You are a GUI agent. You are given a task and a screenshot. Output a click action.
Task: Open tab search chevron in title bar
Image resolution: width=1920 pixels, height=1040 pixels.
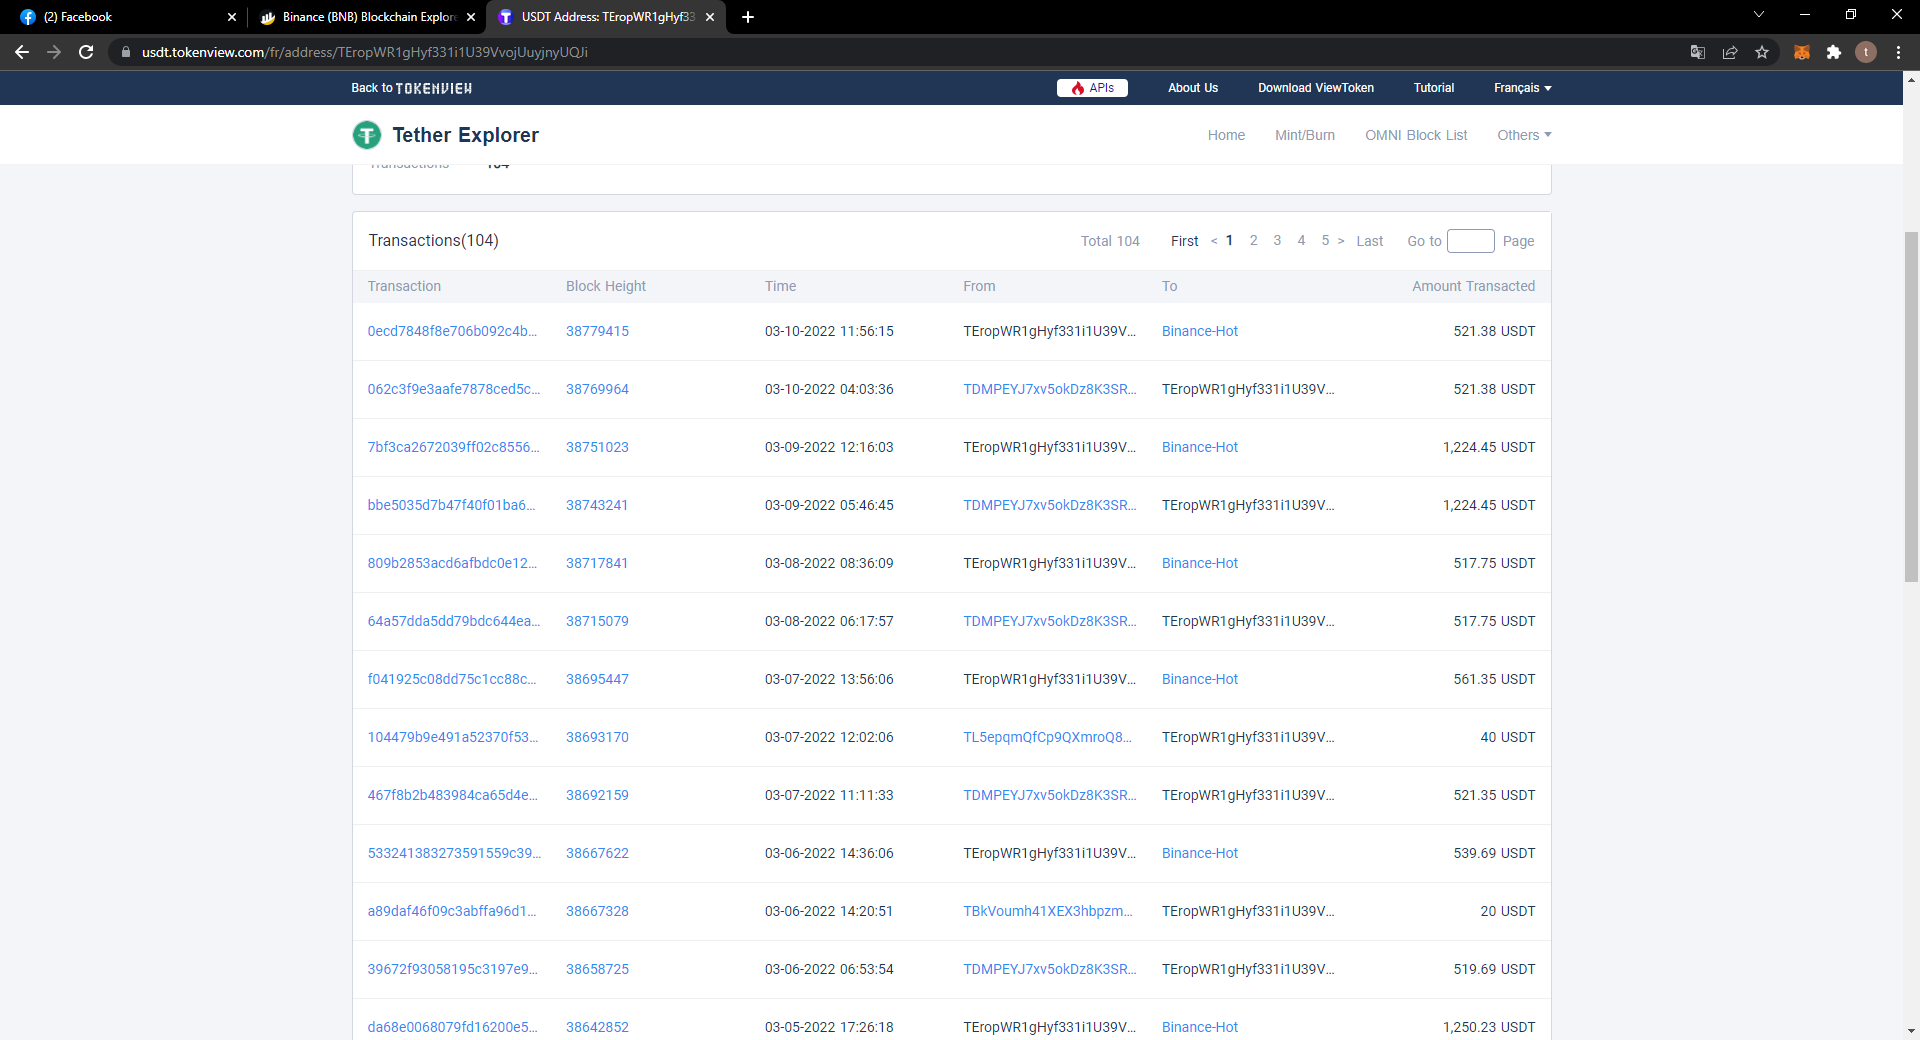tap(1759, 15)
